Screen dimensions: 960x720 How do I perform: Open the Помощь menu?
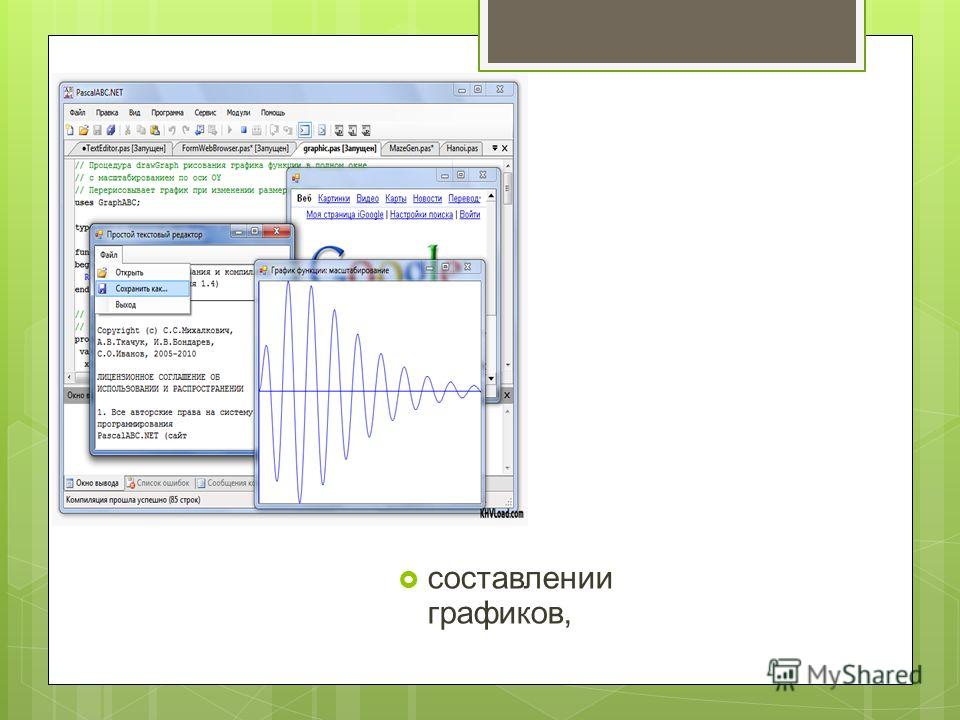(273, 113)
